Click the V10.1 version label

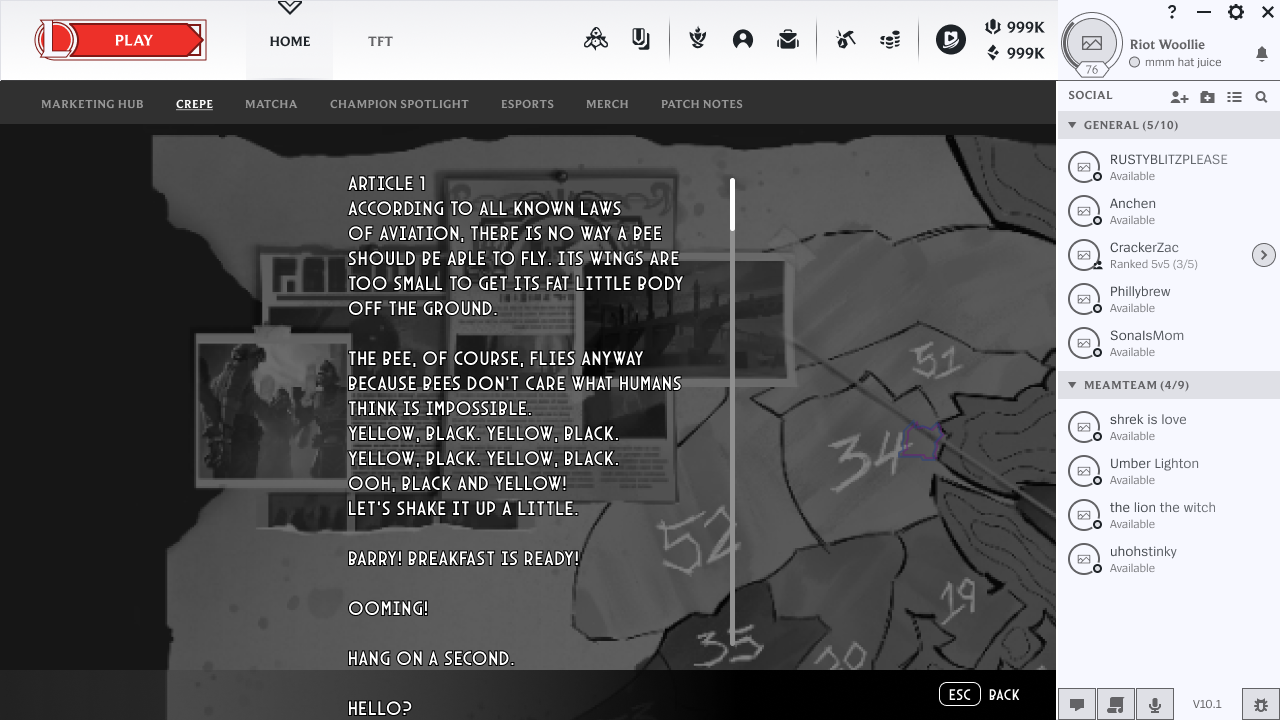tap(1207, 704)
